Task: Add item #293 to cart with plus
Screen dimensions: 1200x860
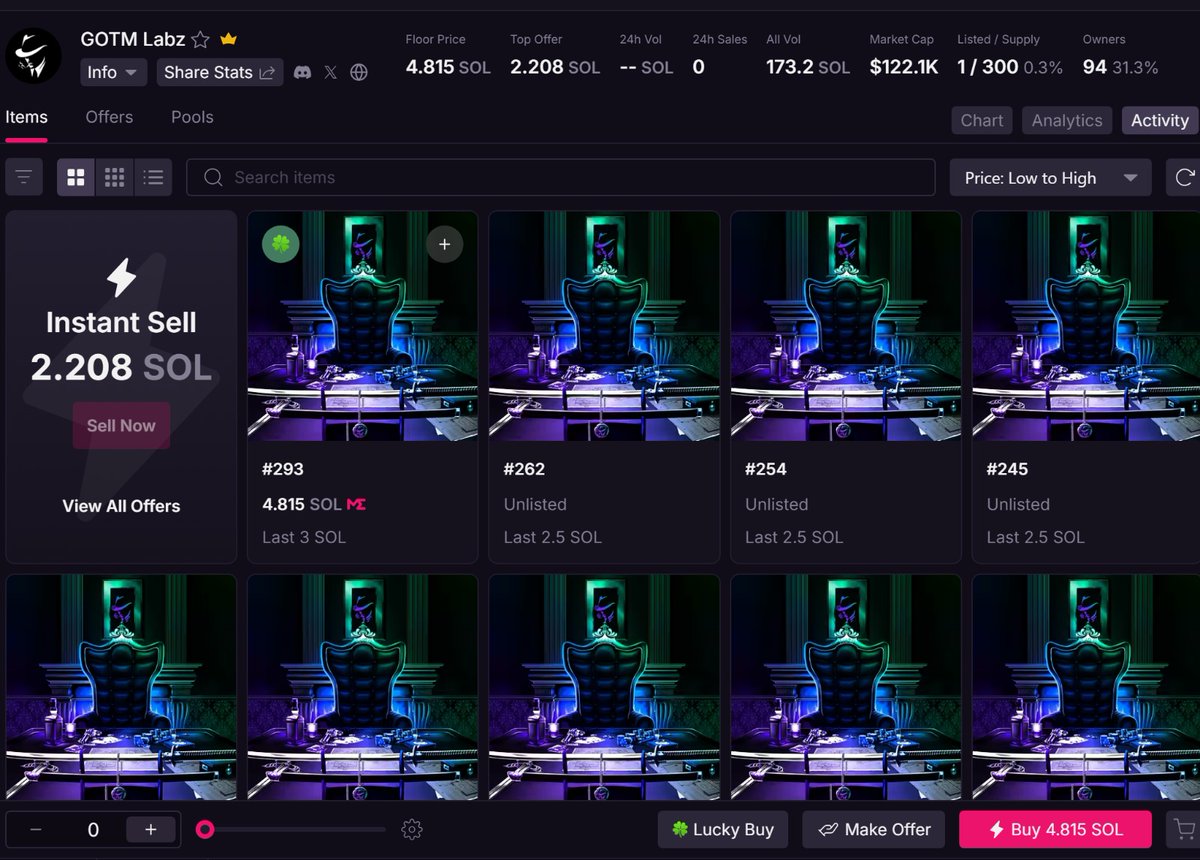Action: pos(444,244)
